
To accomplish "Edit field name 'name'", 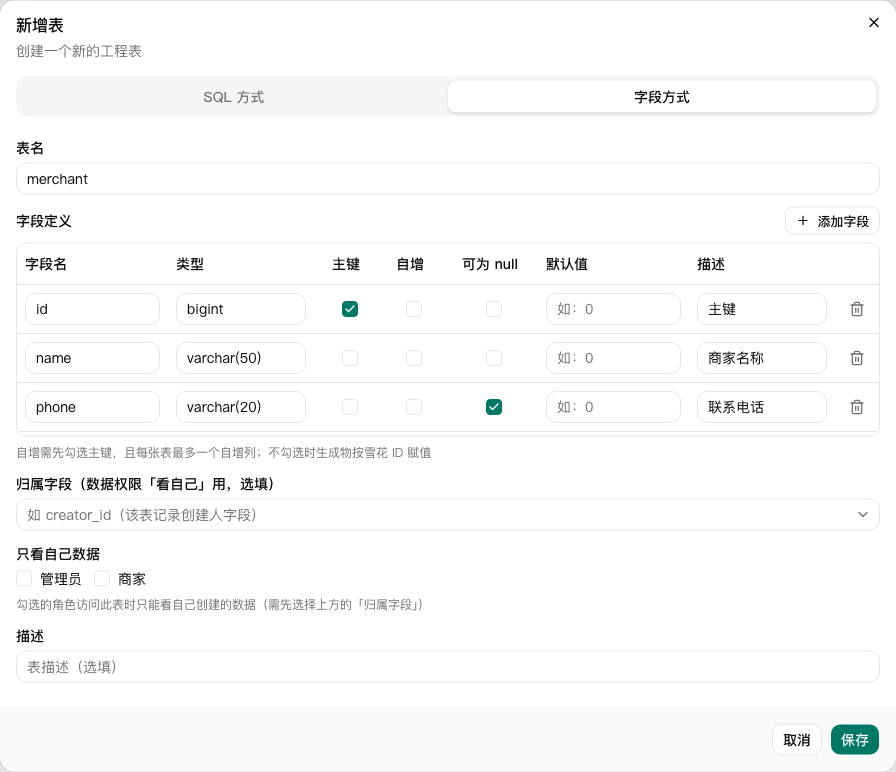I will pyautogui.click(x=92, y=358).
